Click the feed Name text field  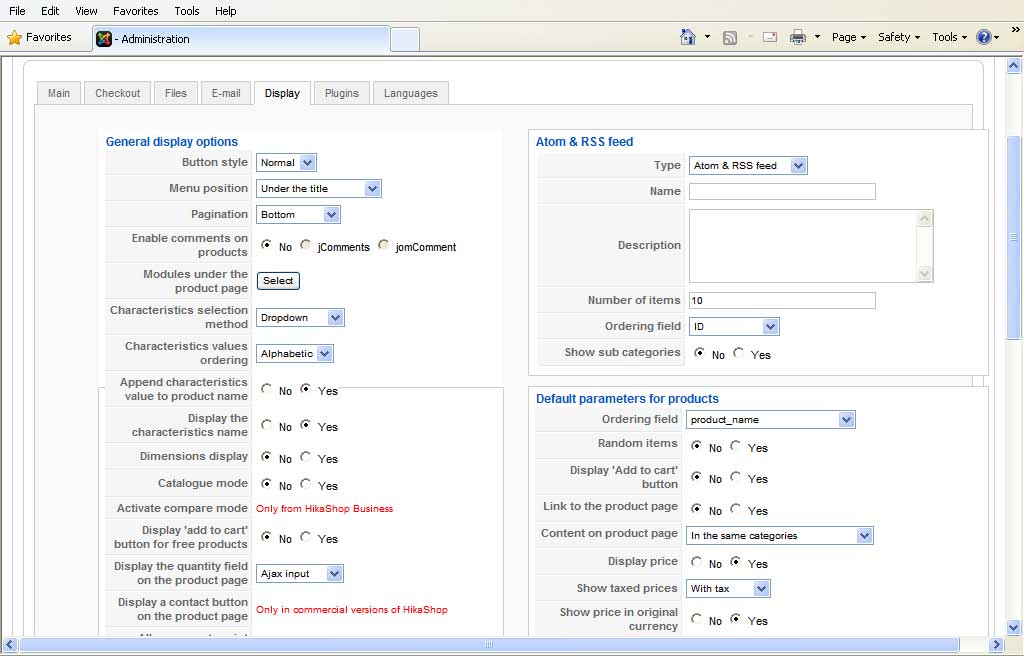[x=782, y=191]
